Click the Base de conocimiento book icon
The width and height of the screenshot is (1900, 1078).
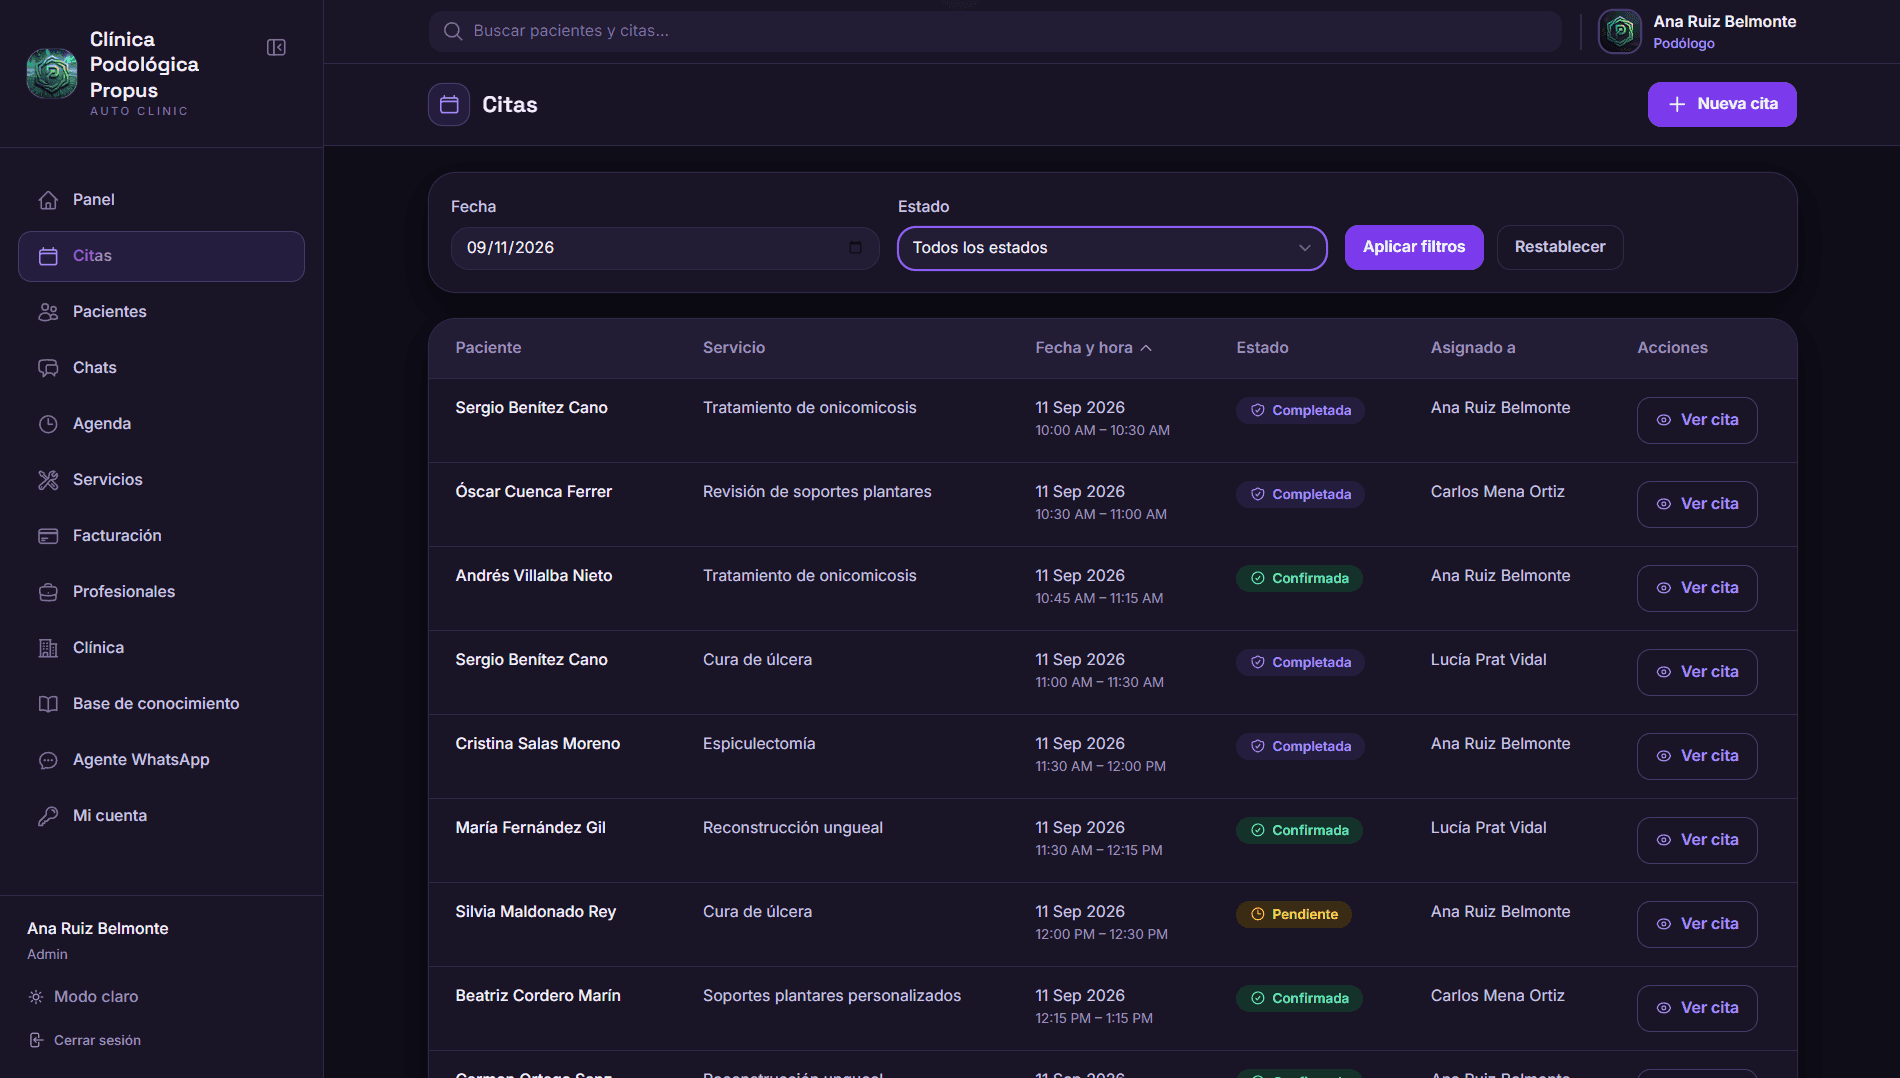pyautogui.click(x=48, y=704)
